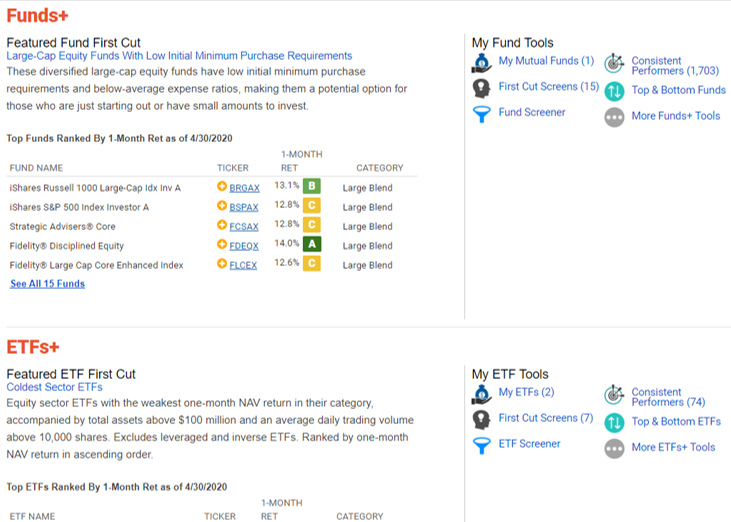Click the Funds+ section heading
This screenshot has width=731, height=522.
point(37,15)
